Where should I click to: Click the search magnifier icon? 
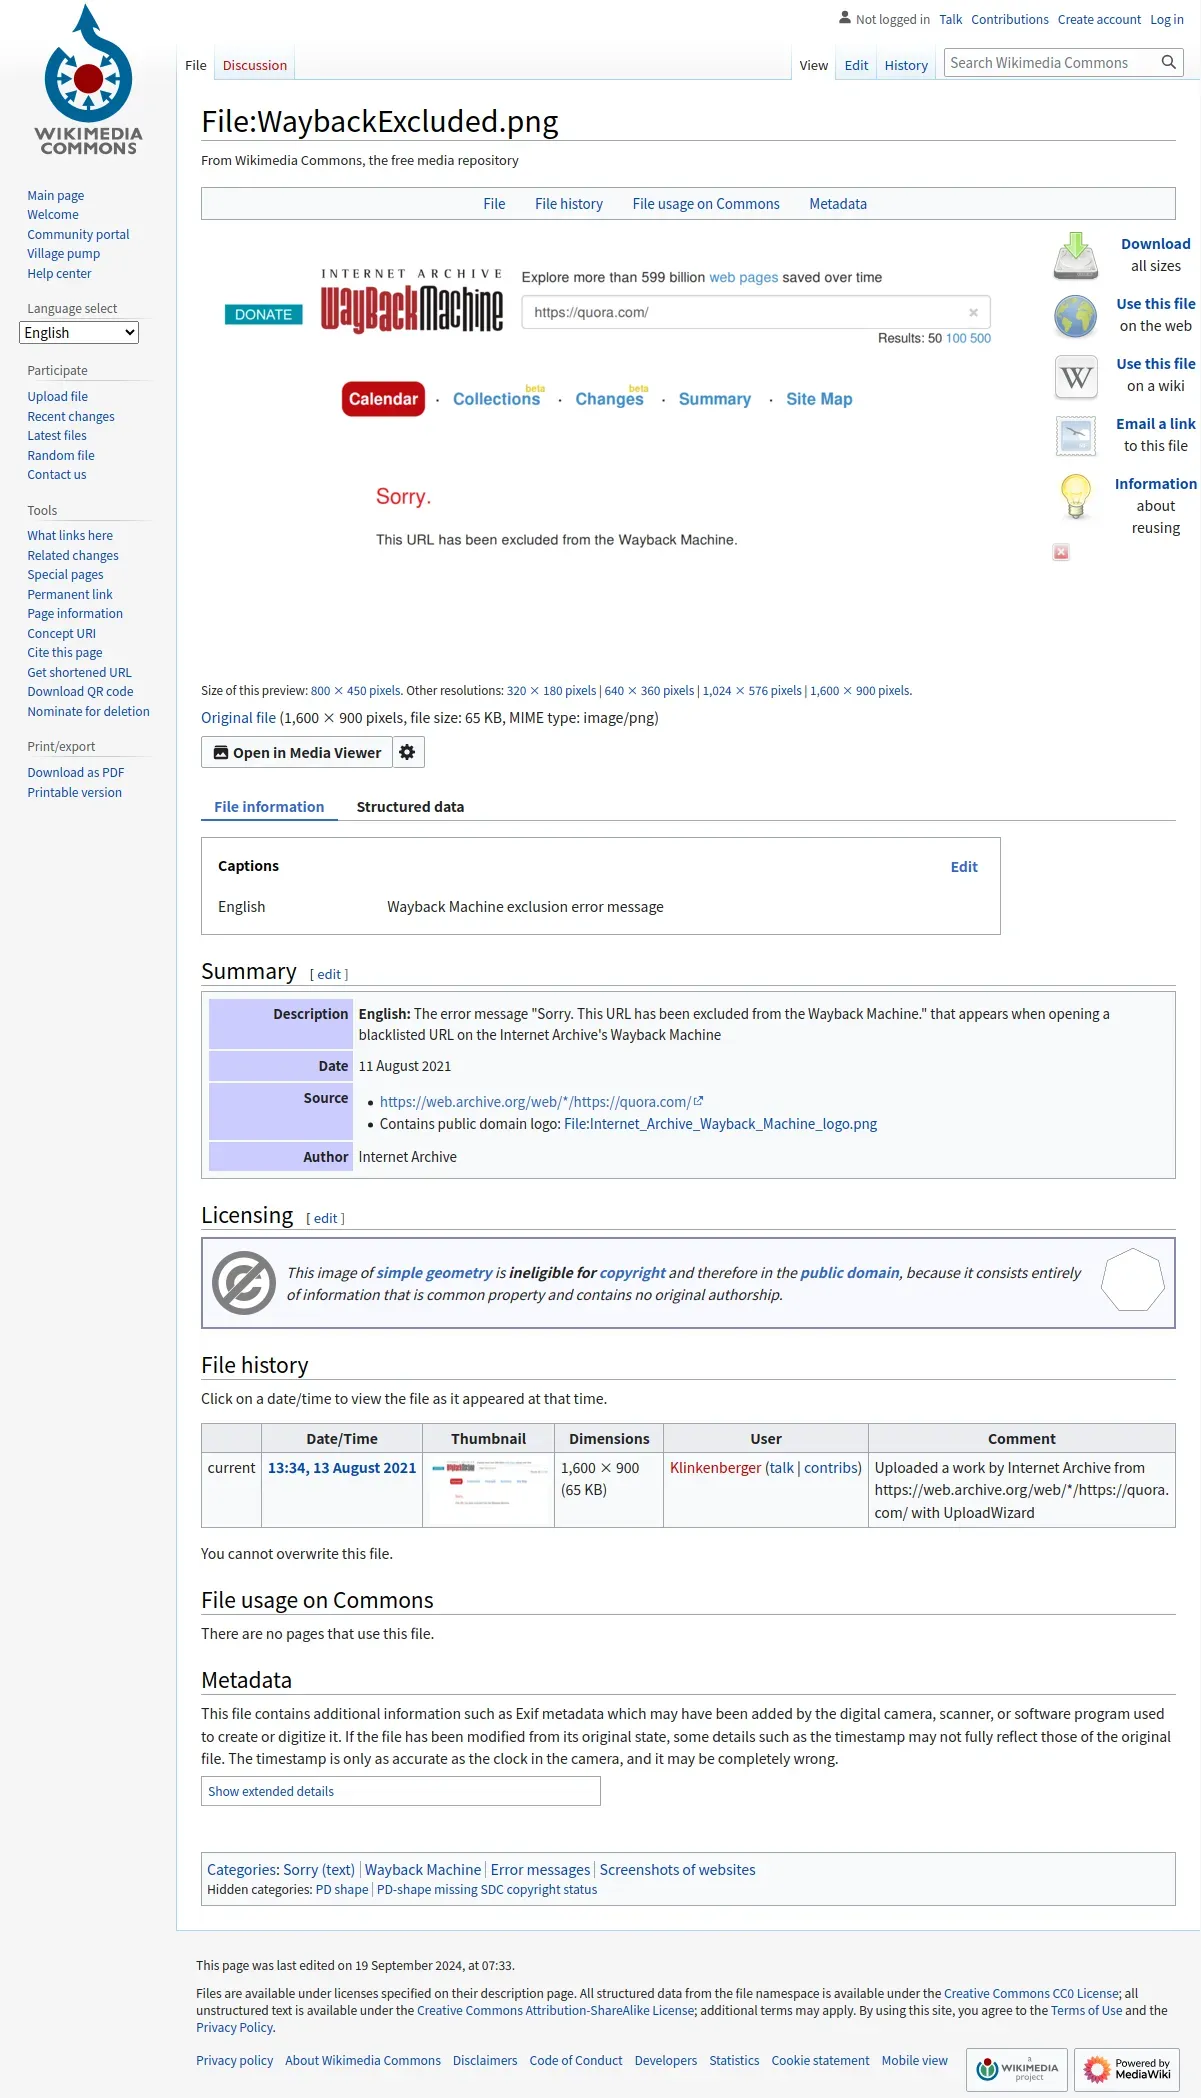point(1168,63)
